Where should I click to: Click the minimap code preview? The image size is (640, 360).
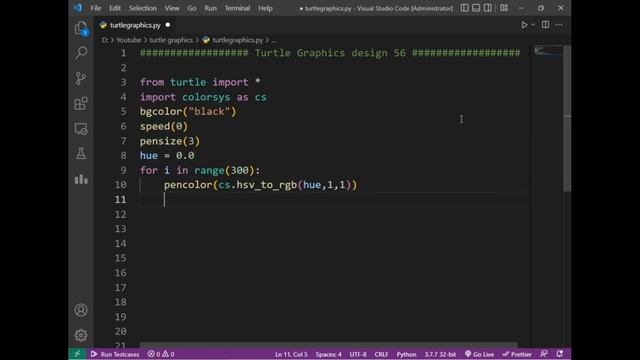(x=548, y=50)
